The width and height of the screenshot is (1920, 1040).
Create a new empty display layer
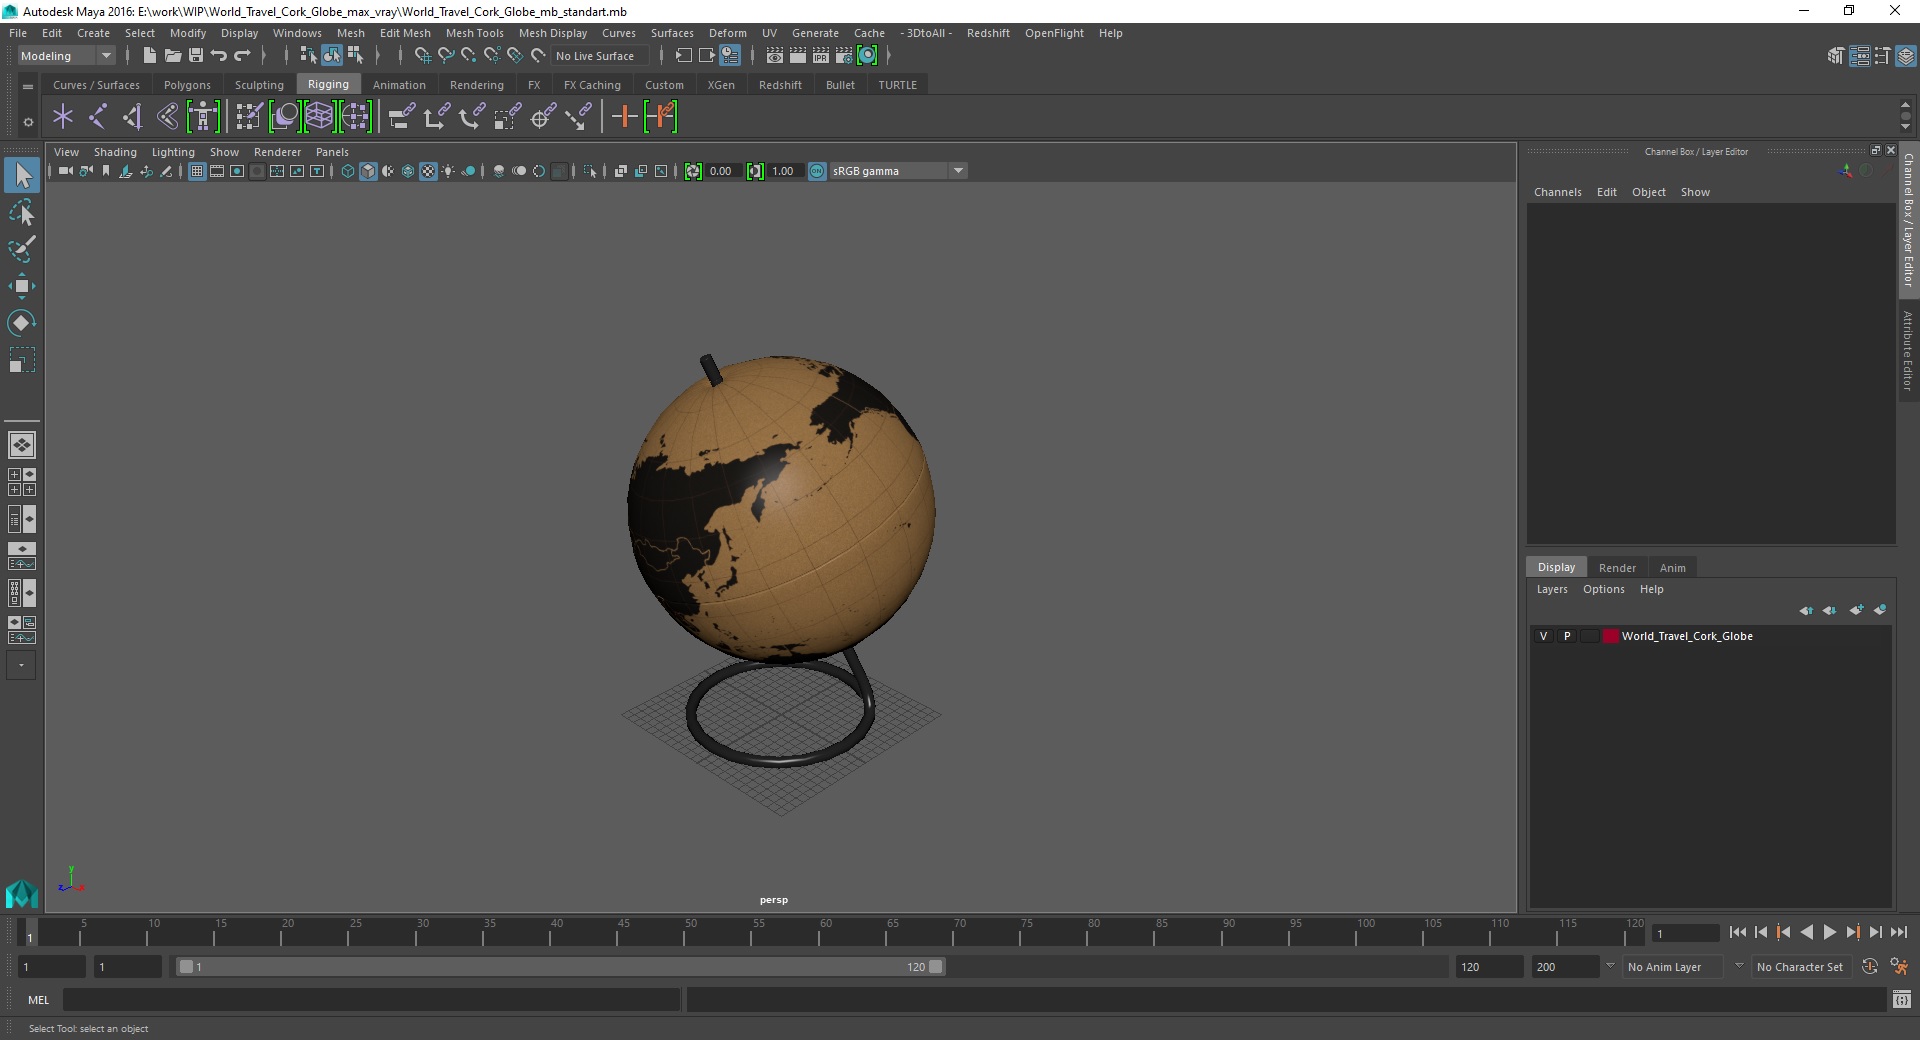tap(1856, 610)
